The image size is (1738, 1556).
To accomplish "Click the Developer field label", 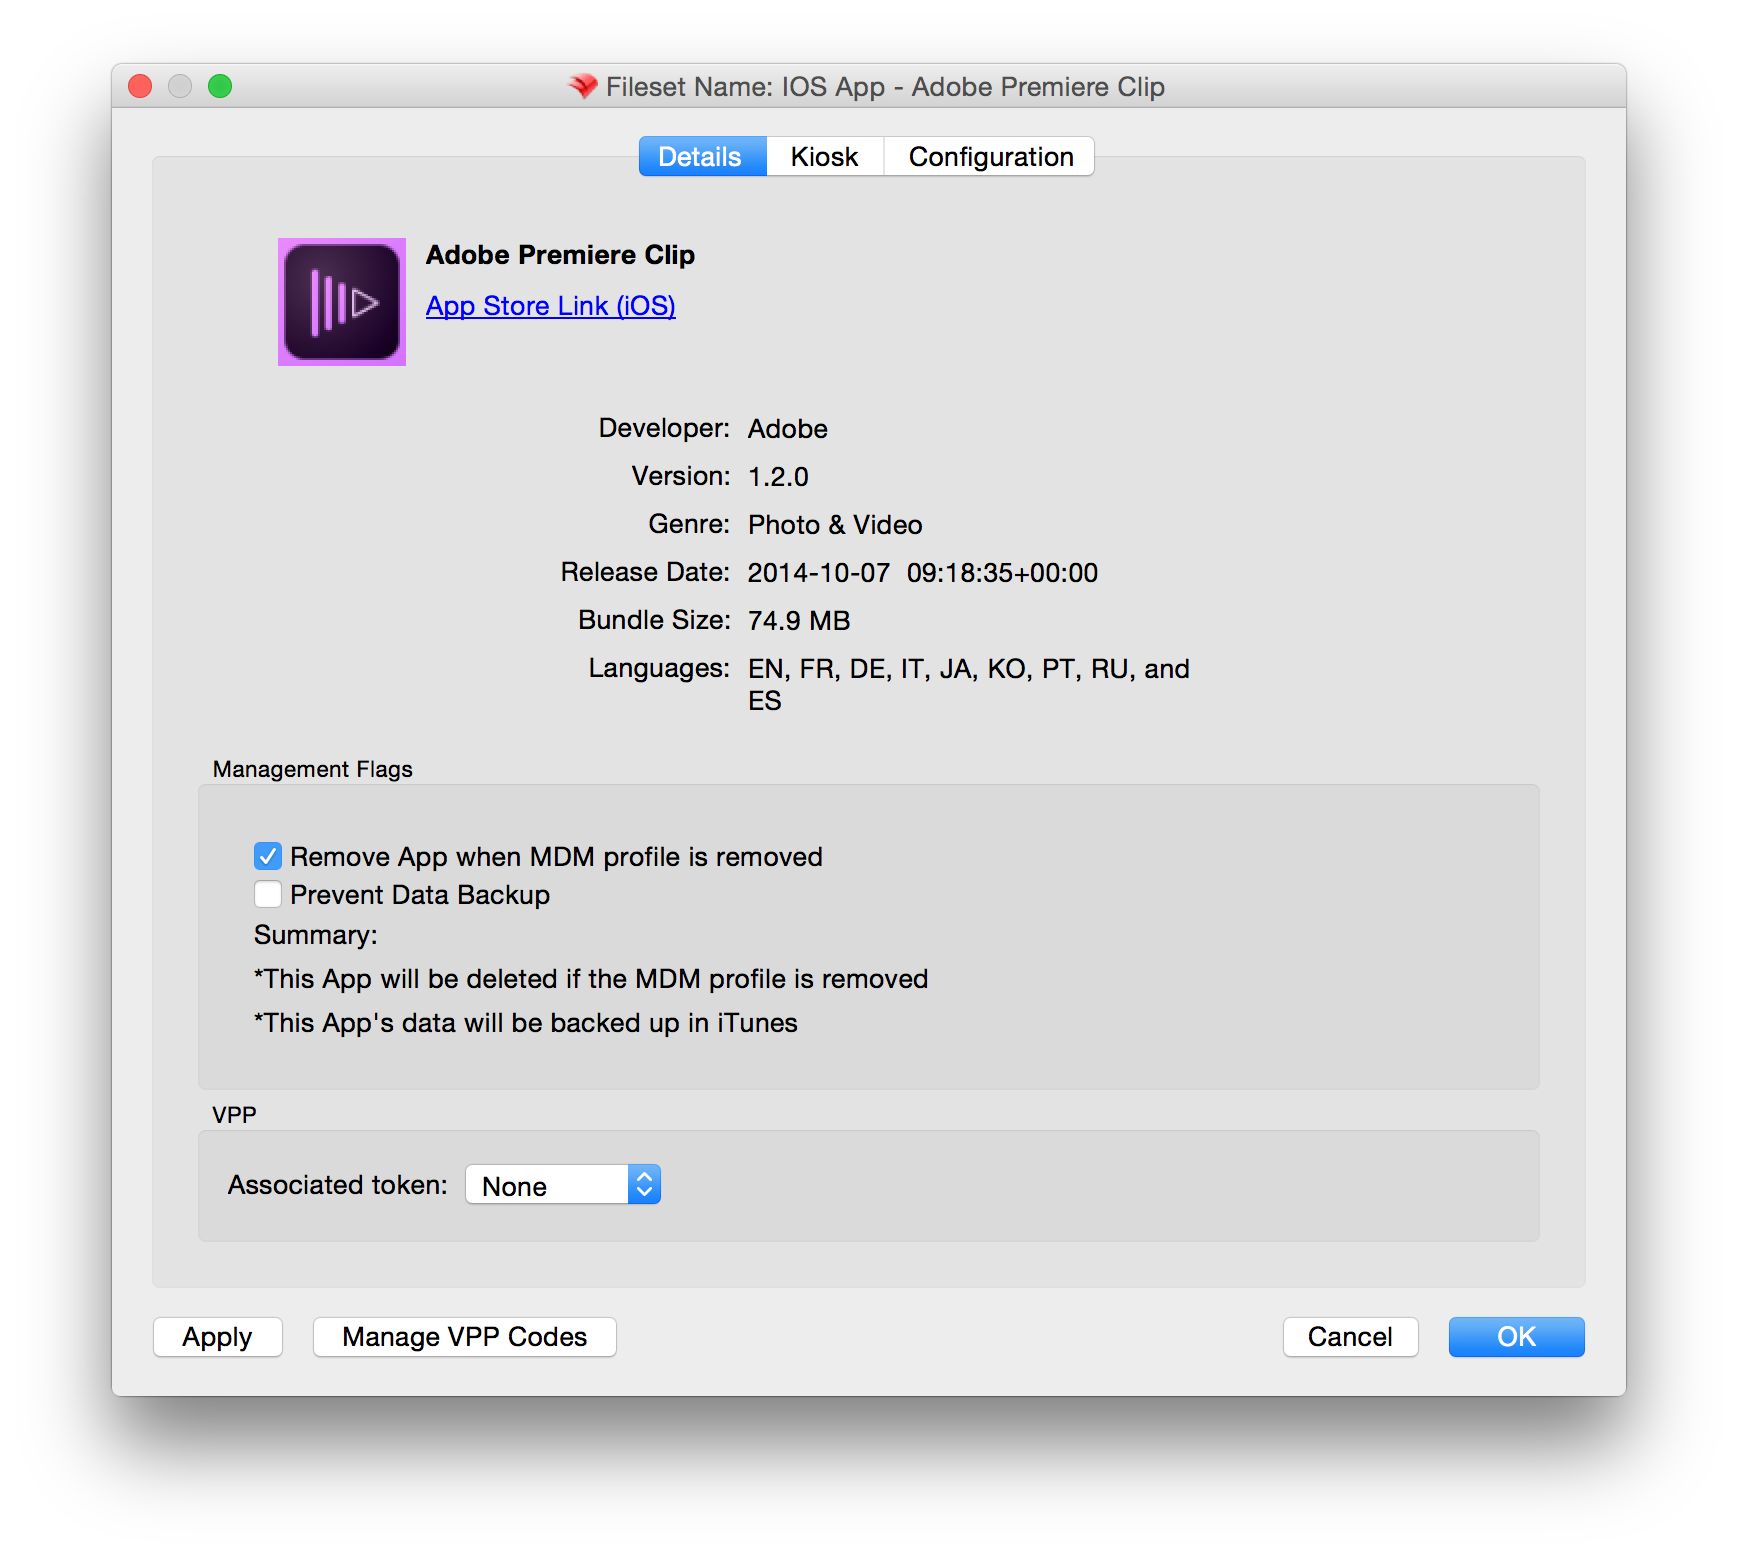I will 664,429.
